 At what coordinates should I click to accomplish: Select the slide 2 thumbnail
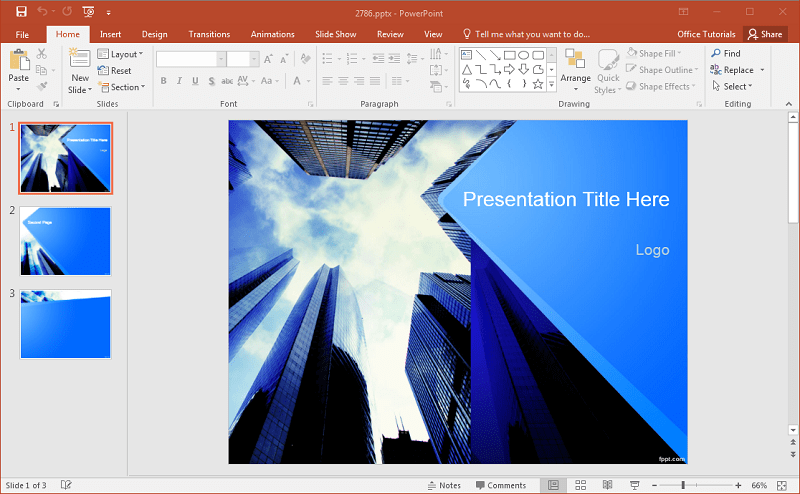65,241
